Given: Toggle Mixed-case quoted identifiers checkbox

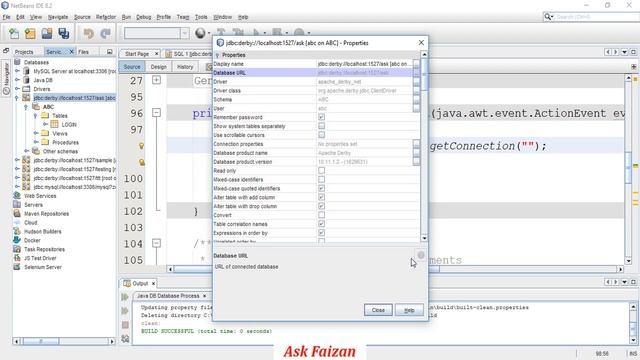Looking at the screenshot, I should point(322,188).
